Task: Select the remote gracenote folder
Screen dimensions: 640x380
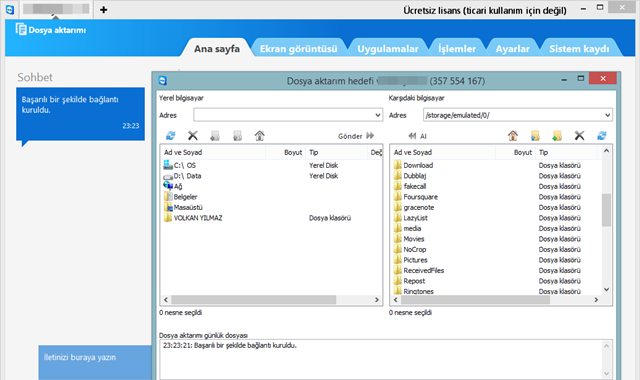Action: pyautogui.click(x=414, y=207)
